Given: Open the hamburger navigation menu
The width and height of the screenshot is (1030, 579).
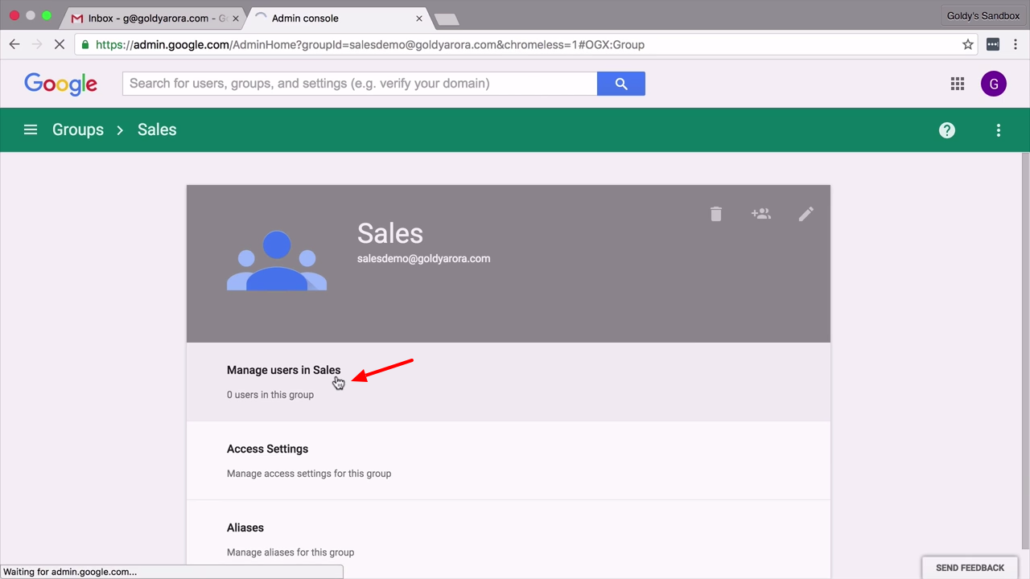Looking at the screenshot, I should [30, 129].
